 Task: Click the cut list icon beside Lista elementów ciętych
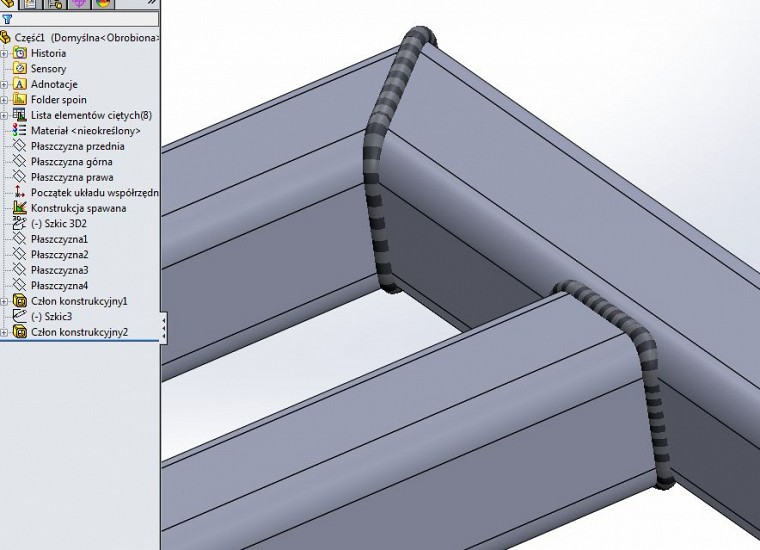point(20,115)
